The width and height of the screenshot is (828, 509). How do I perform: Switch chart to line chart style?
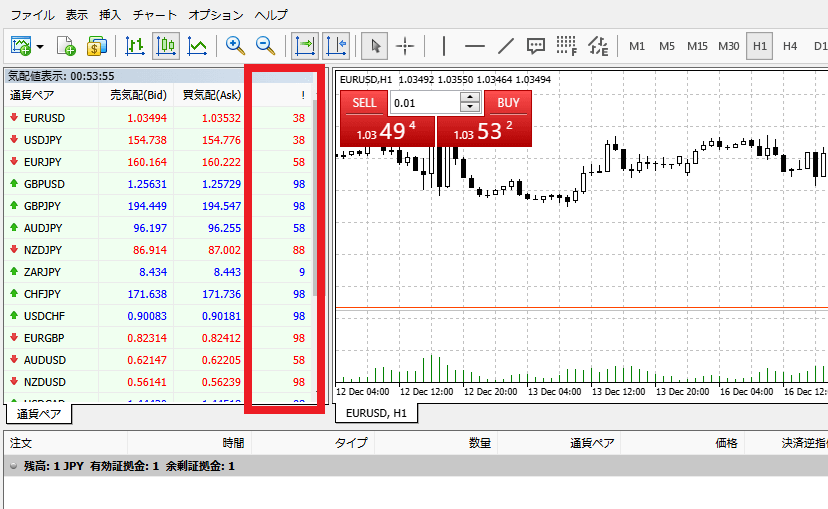click(x=198, y=45)
